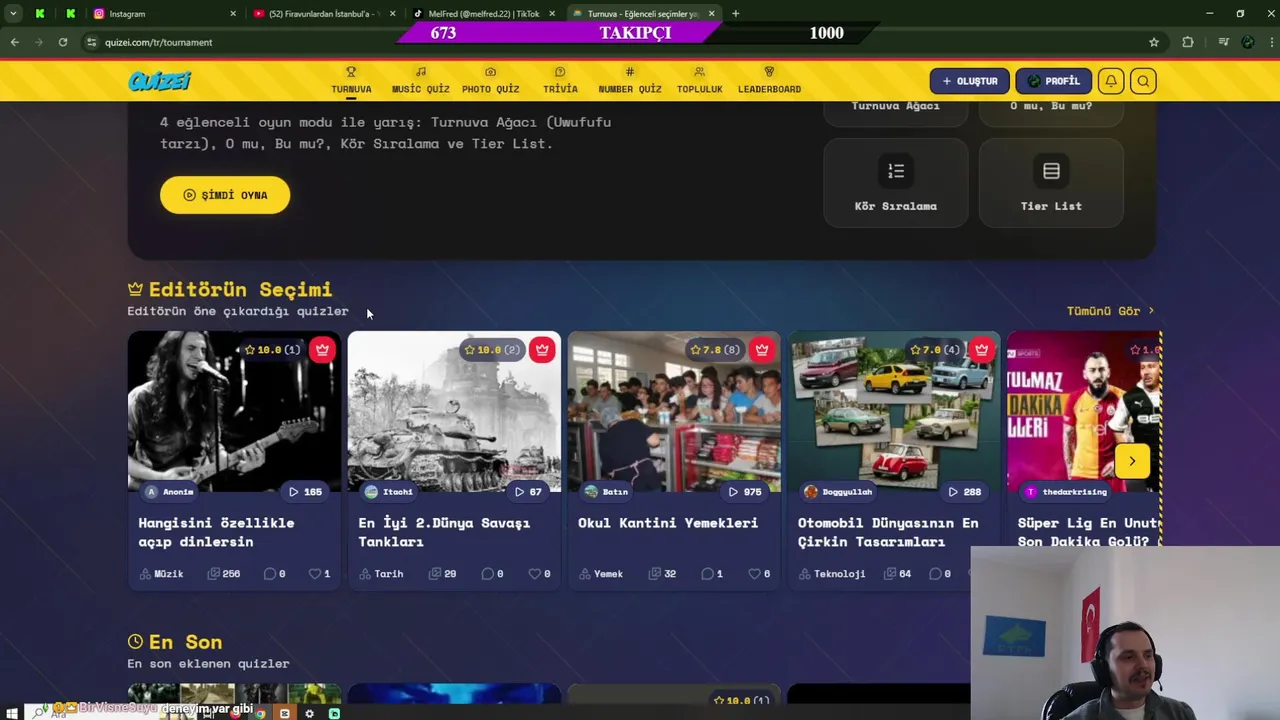
Task: Open the Turnuva navigation tab
Action: point(351,81)
